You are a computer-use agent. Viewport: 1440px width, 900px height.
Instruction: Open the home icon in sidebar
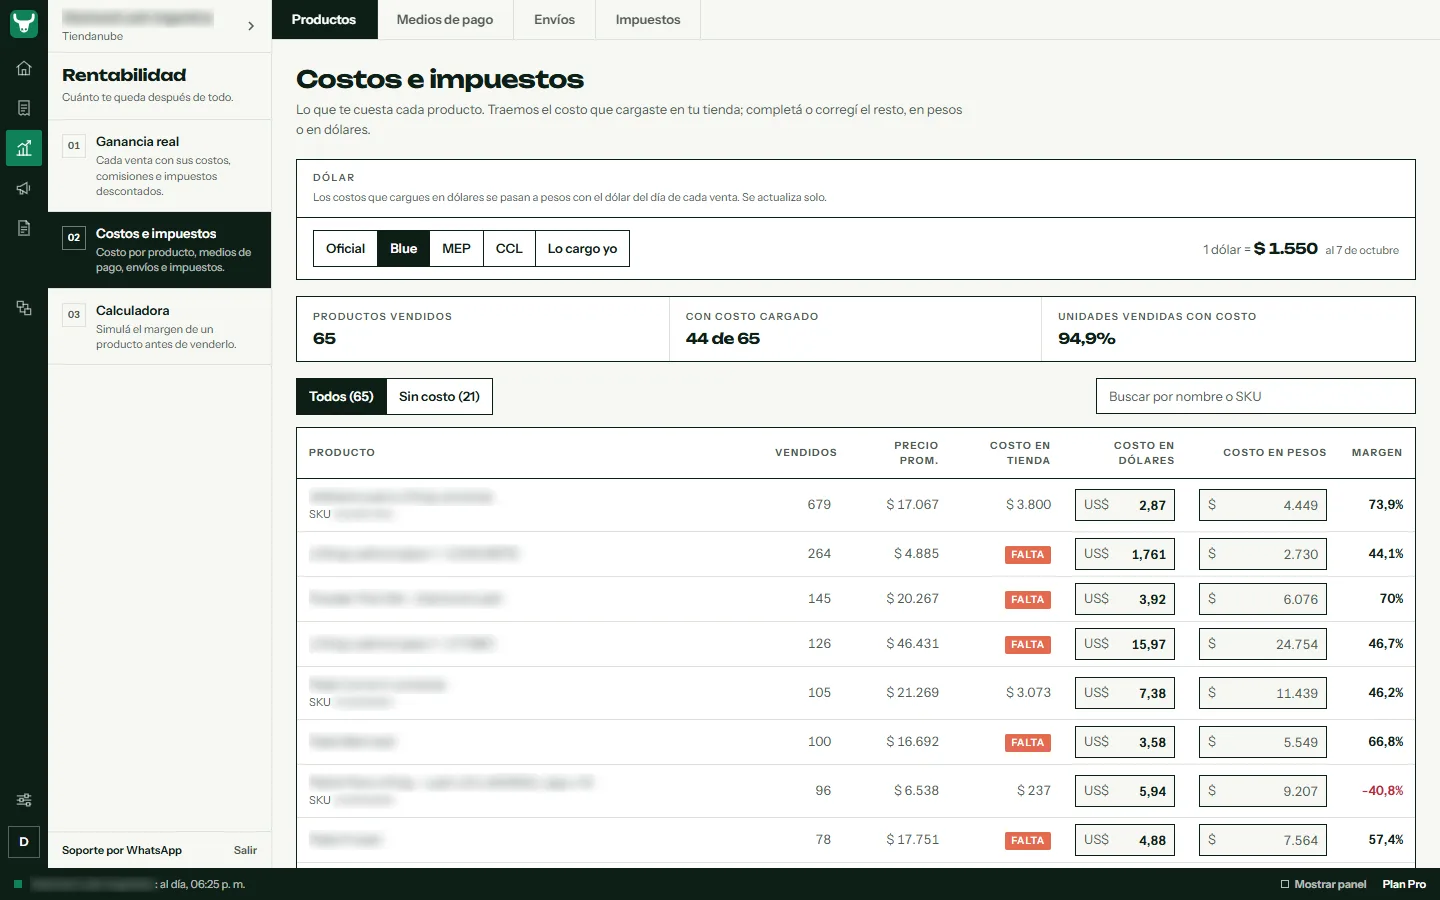tap(24, 68)
